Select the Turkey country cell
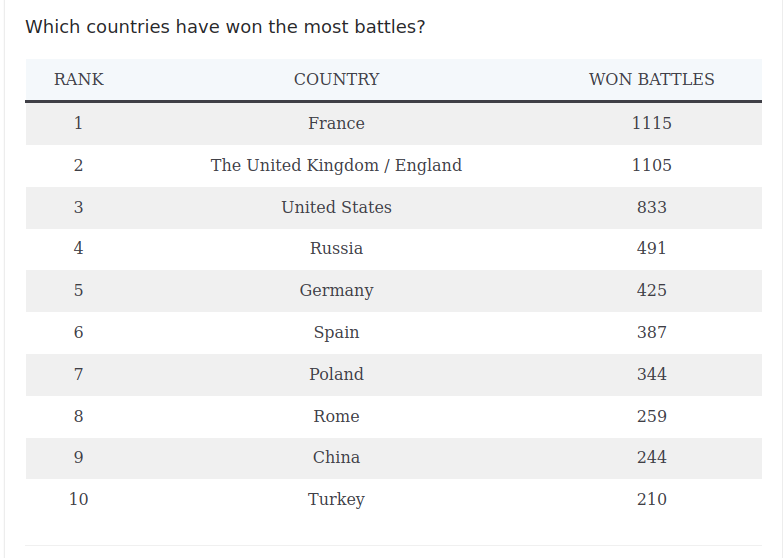This screenshot has width=783, height=558. click(x=336, y=500)
